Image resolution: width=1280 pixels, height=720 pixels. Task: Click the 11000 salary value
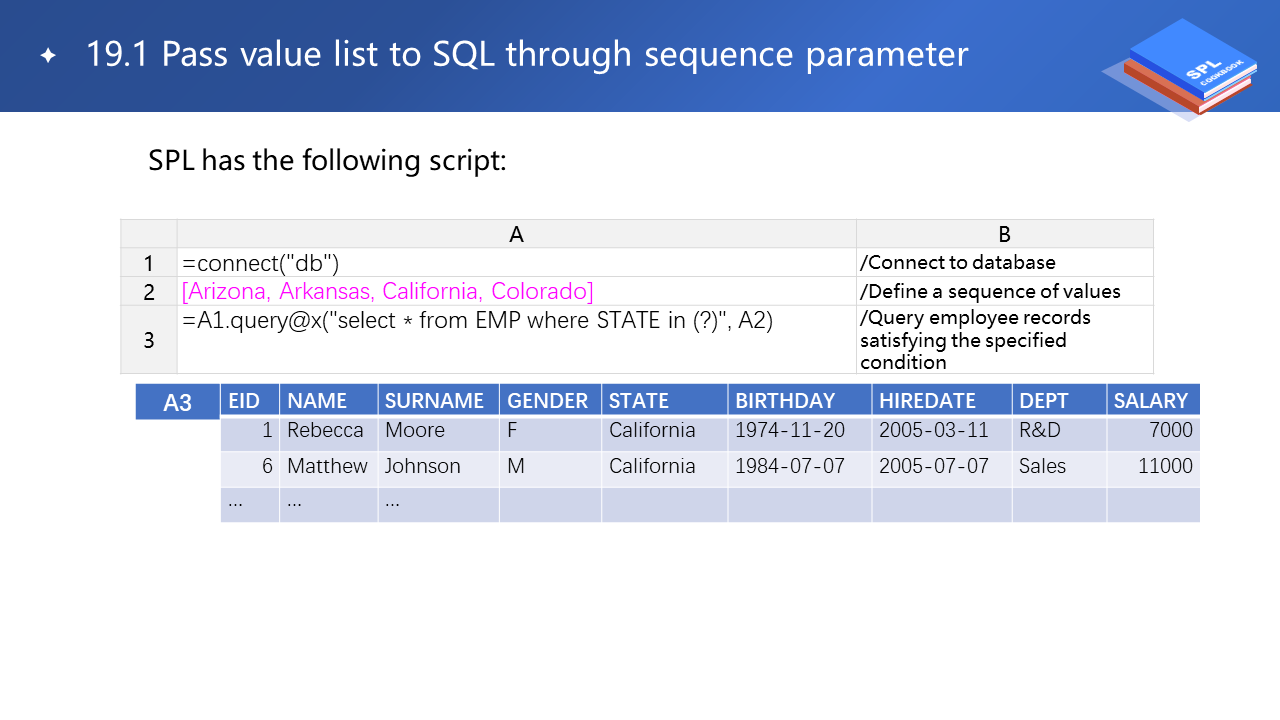click(x=1165, y=466)
